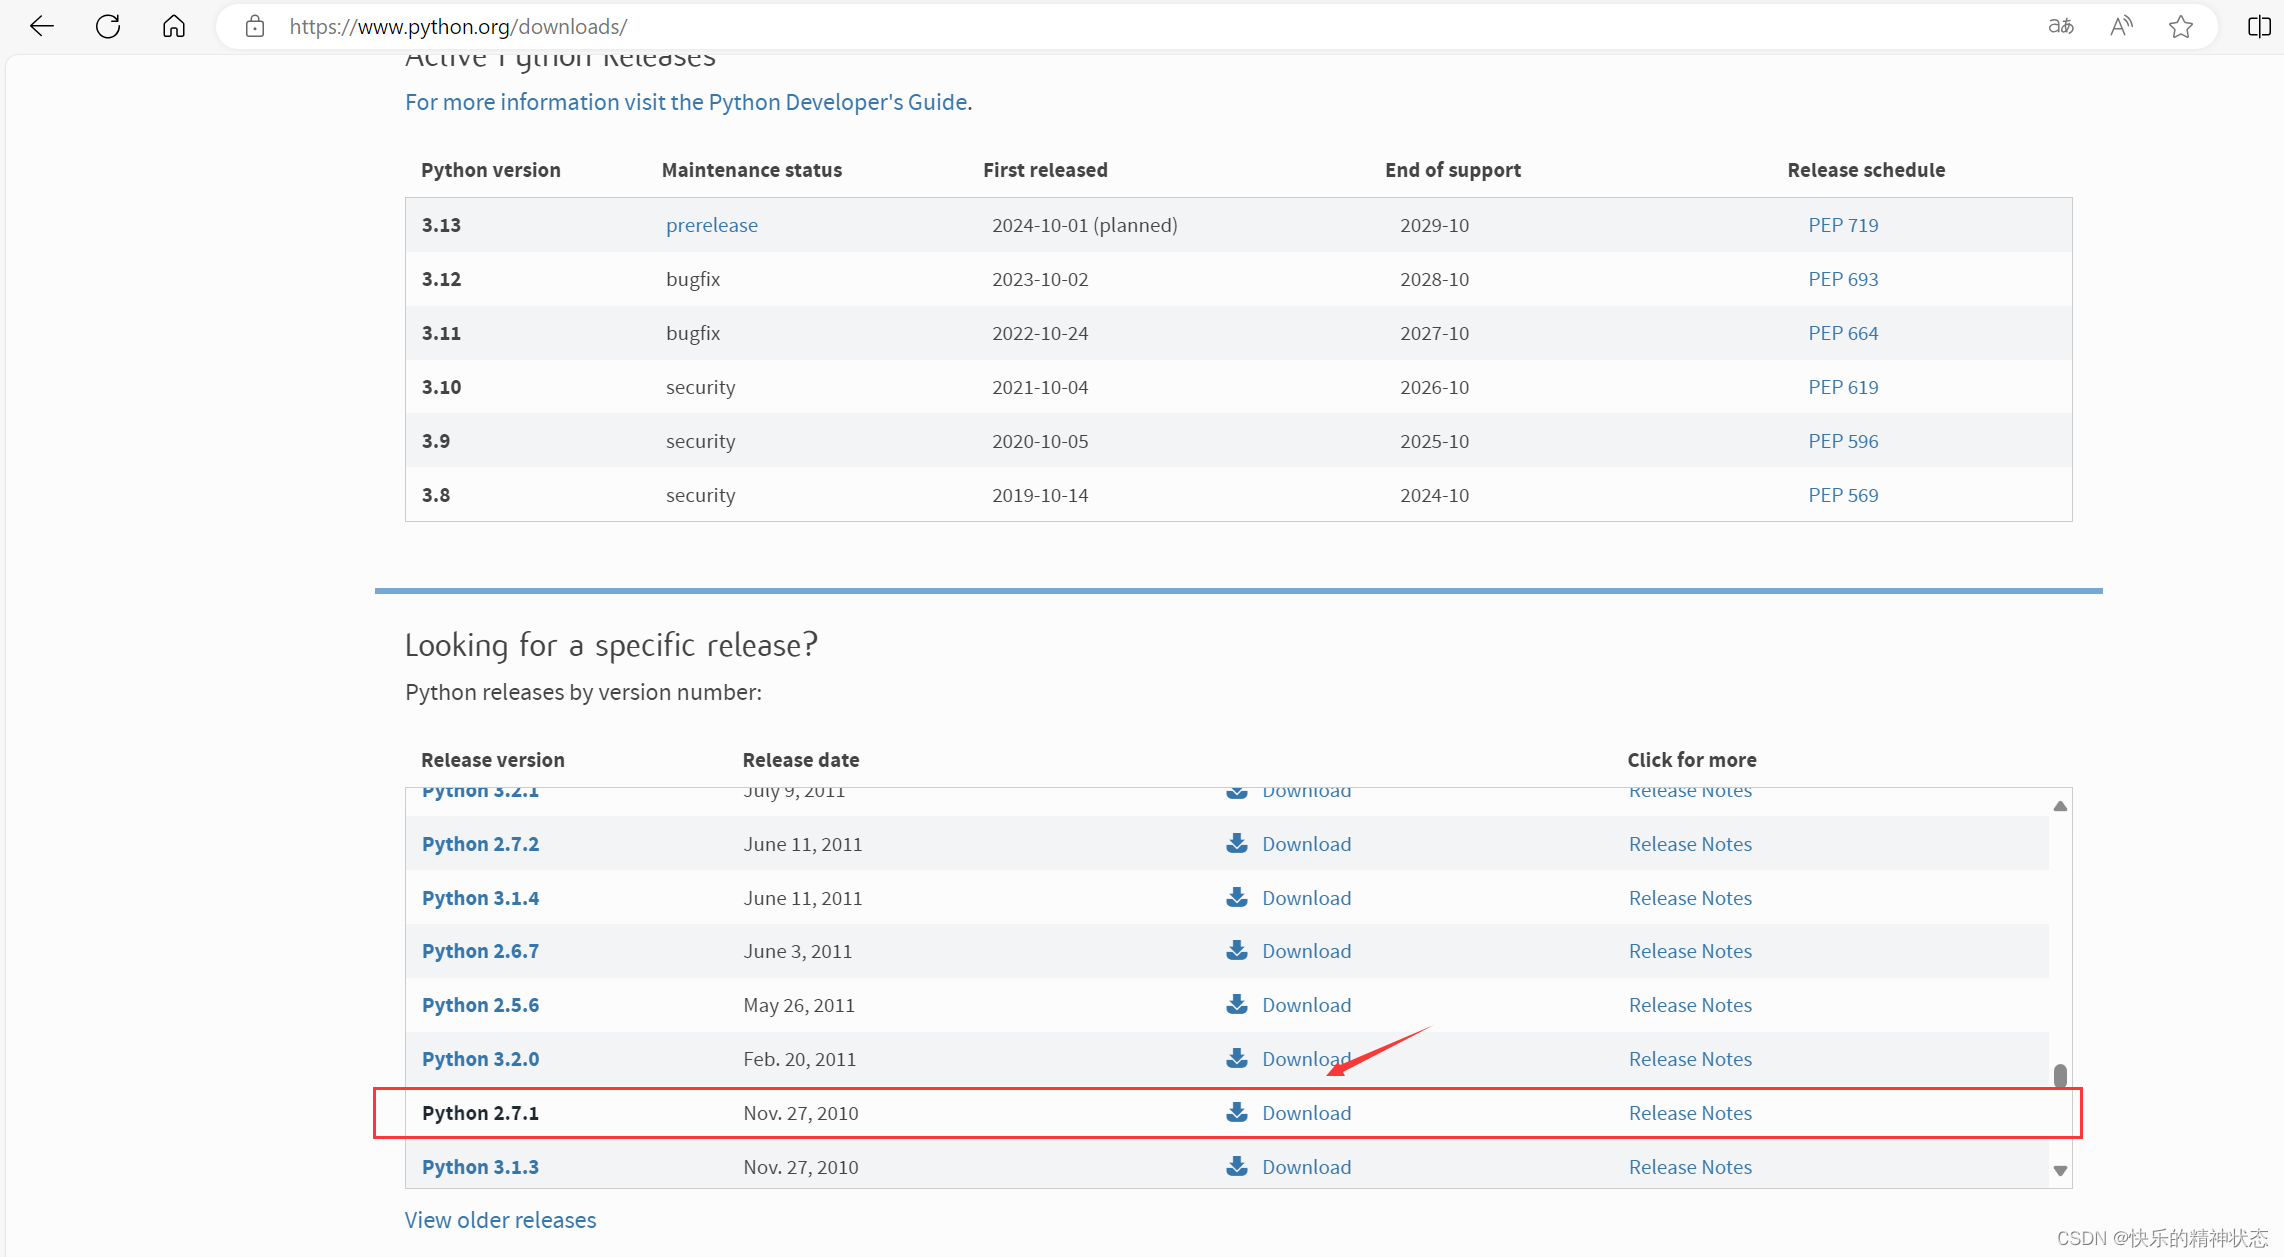
Task: Reload the page with refresh icon
Action: pos(108,26)
